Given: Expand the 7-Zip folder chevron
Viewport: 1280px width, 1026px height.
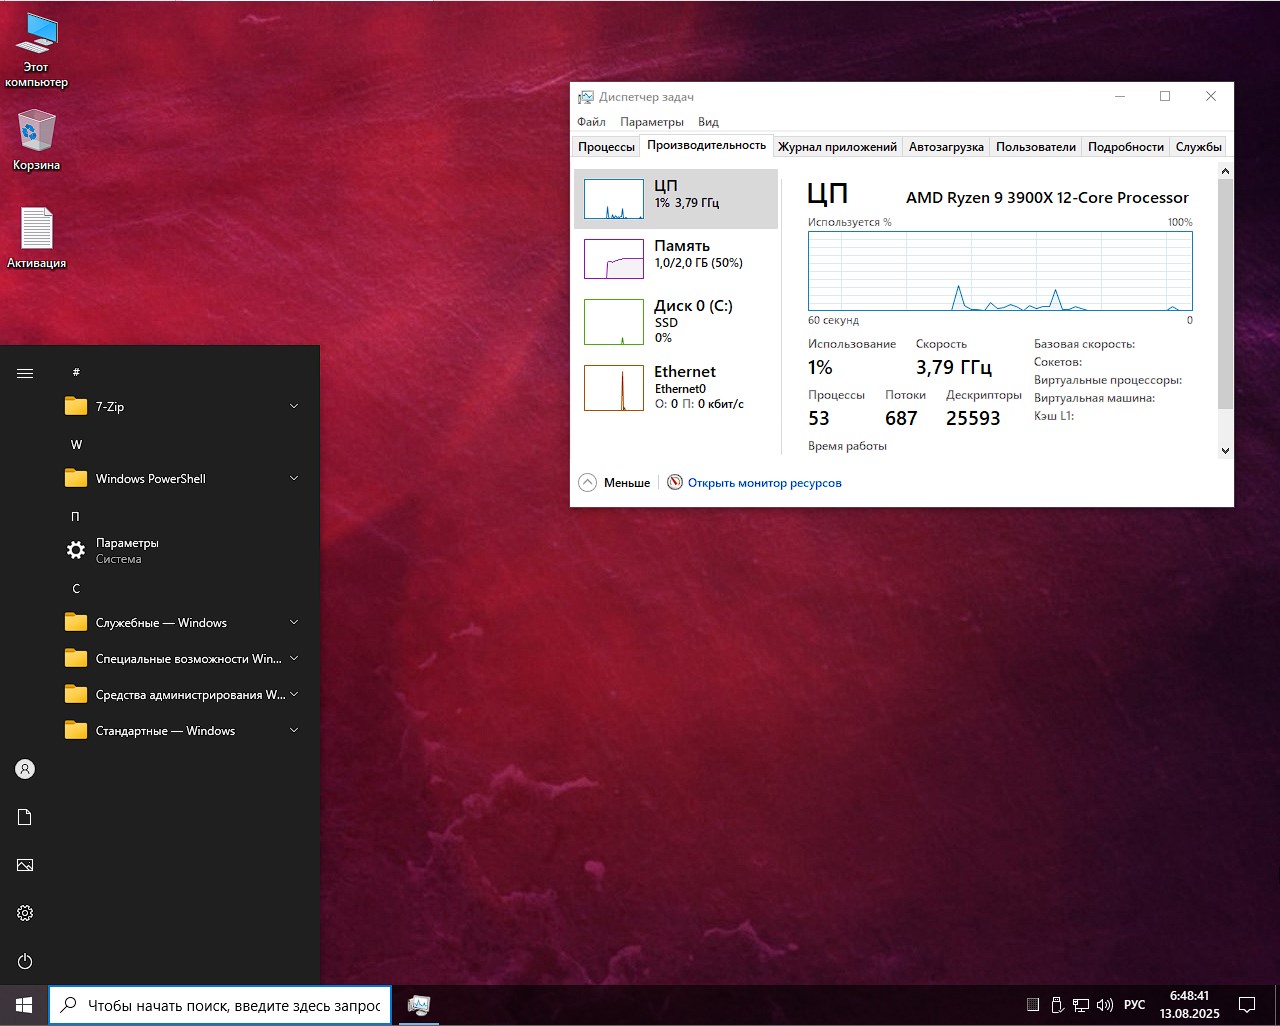Looking at the screenshot, I should click(294, 406).
